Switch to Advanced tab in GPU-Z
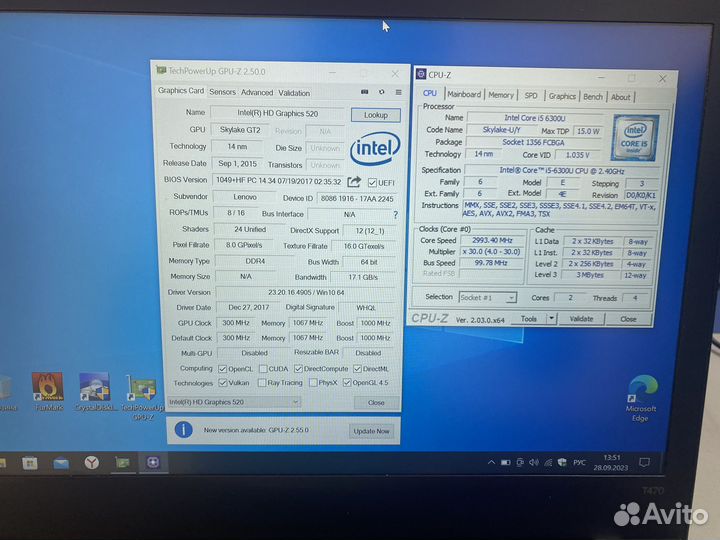720x540 pixels. click(257, 92)
